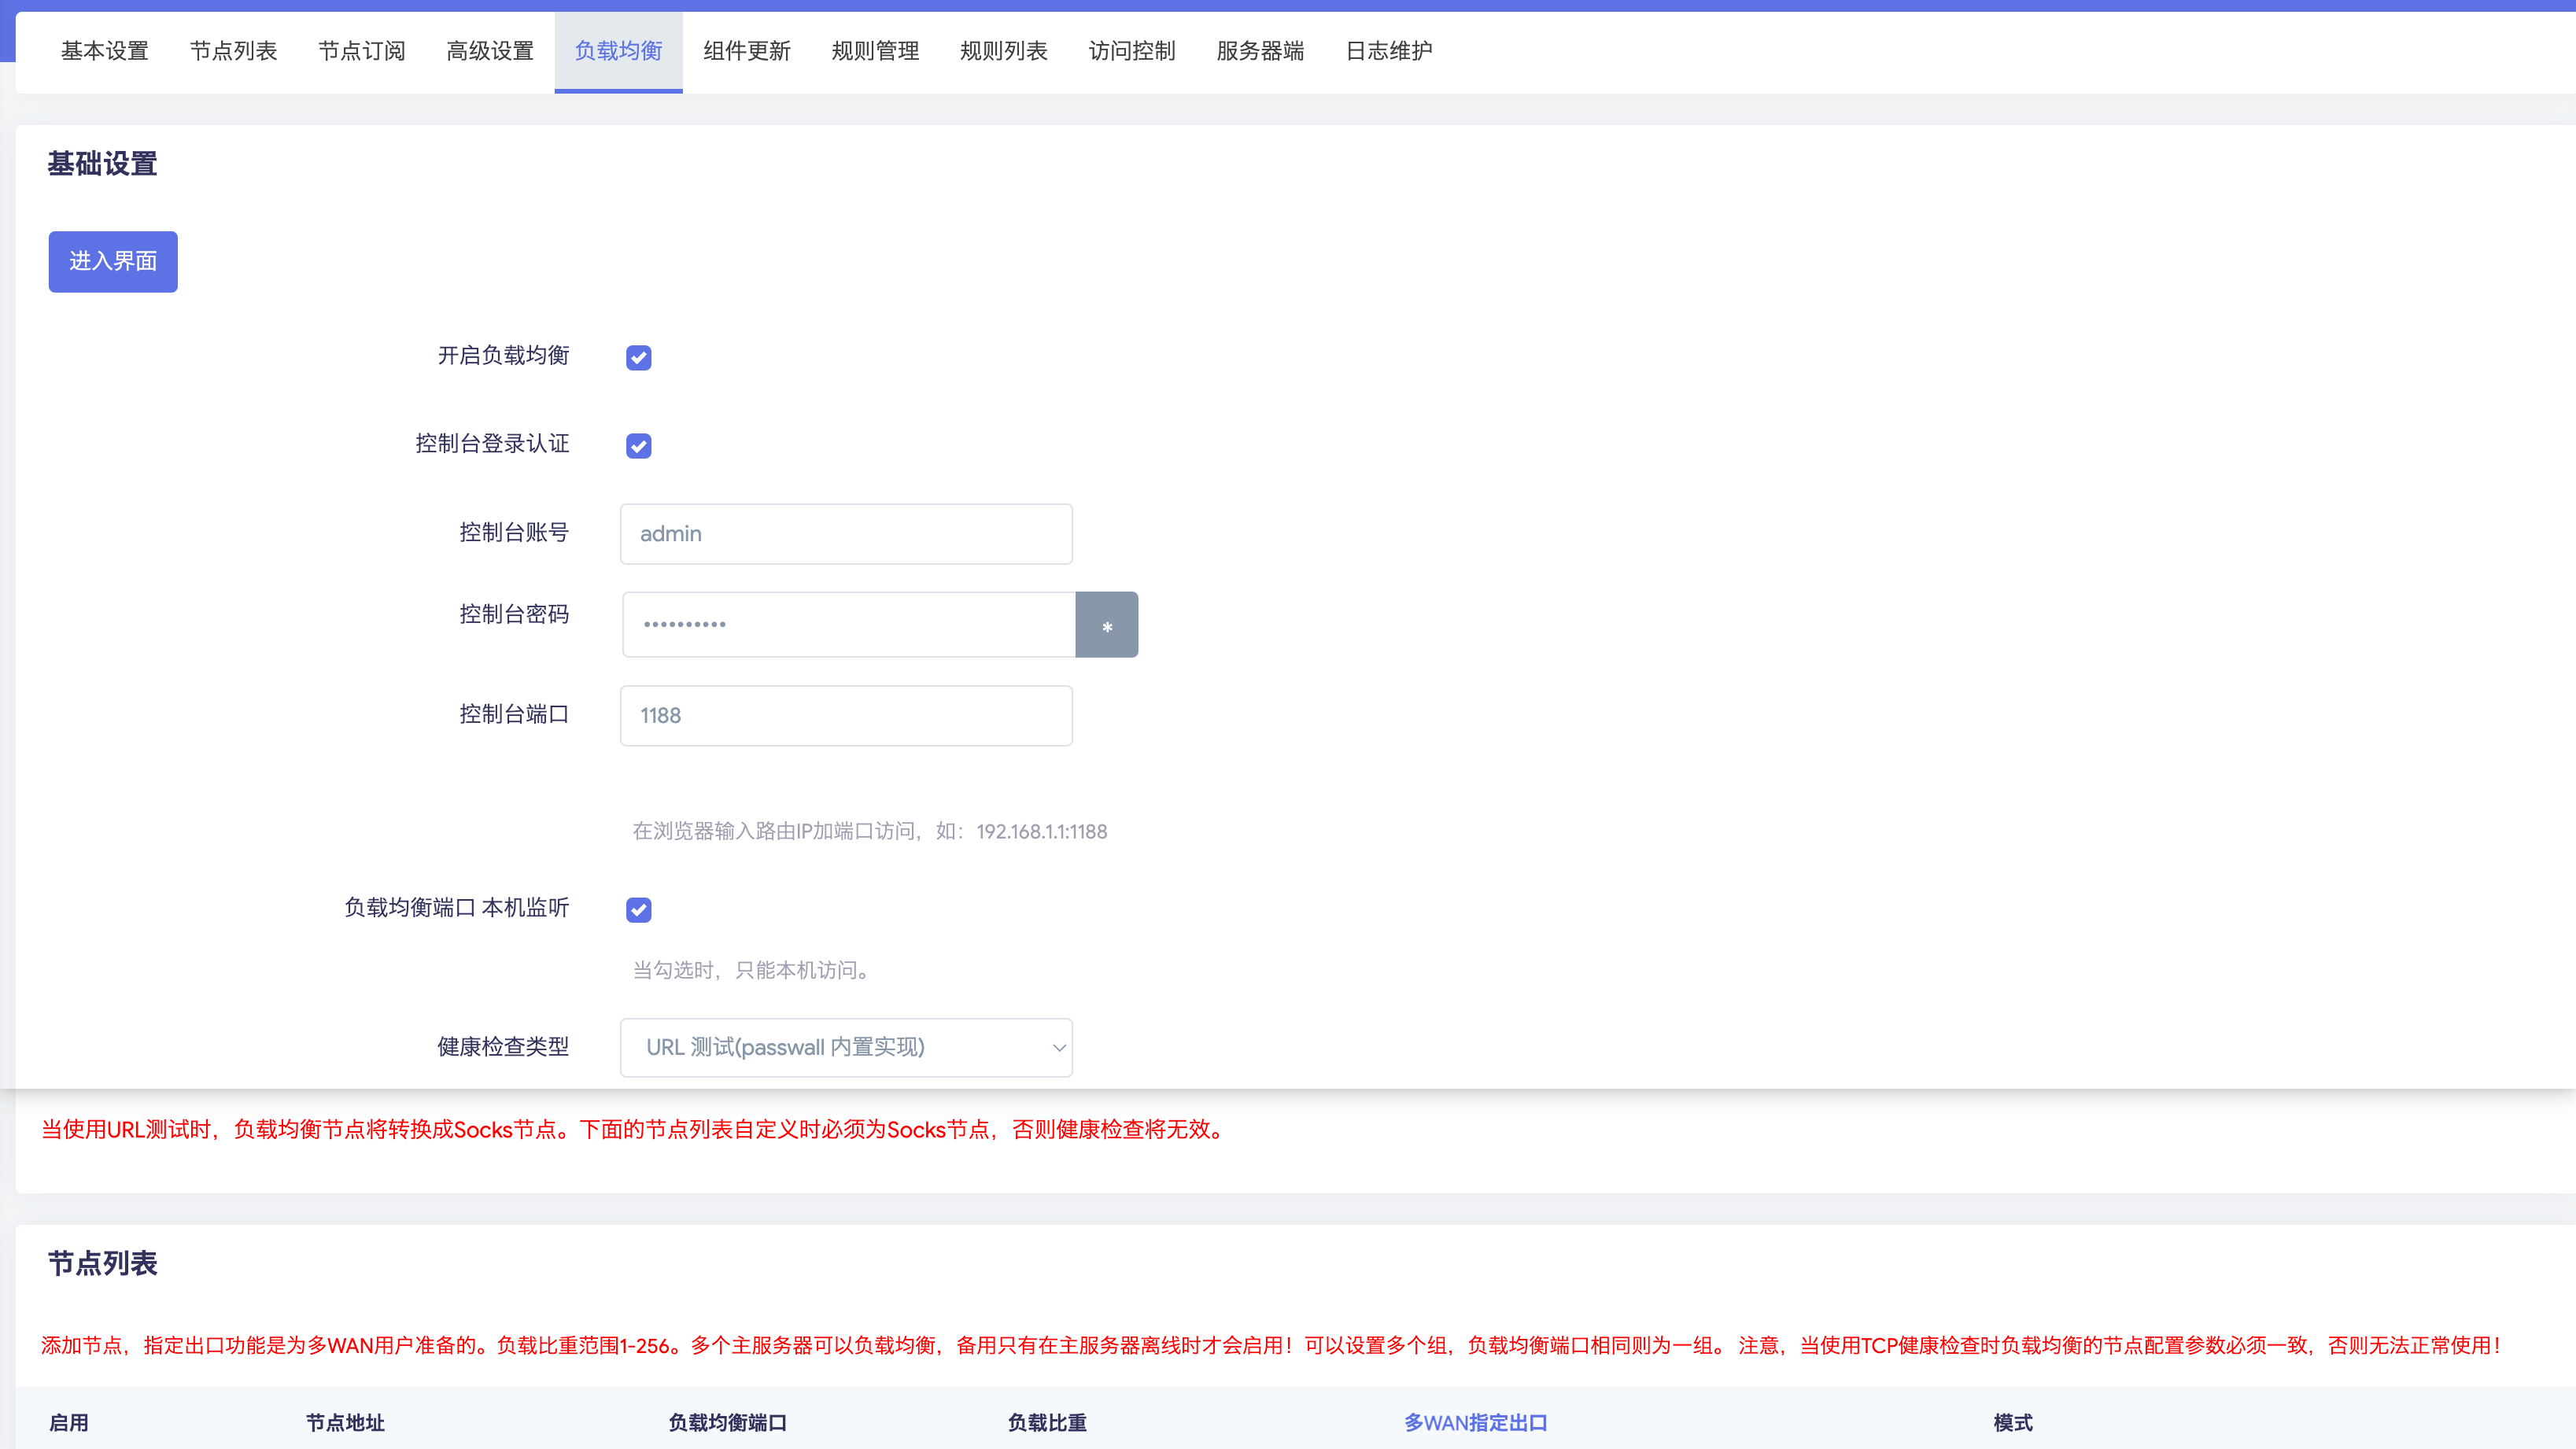
Task: Open 规则列表 tab
Action: [1003, 51]
